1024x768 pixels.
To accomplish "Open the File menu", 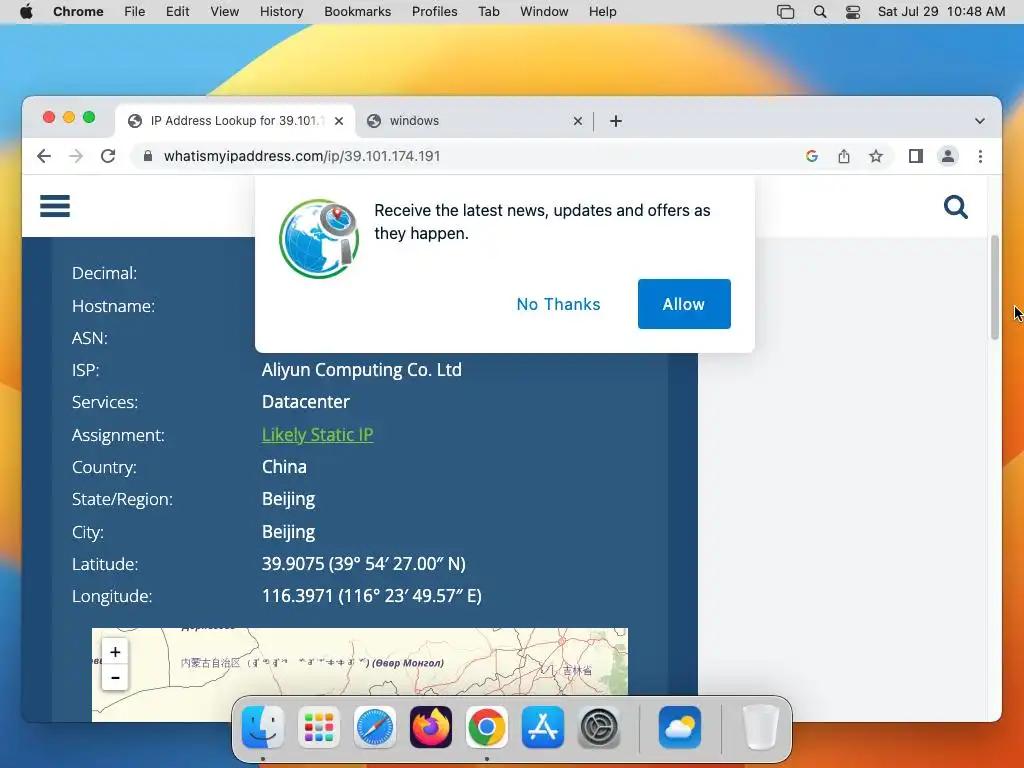I will 135,12.
